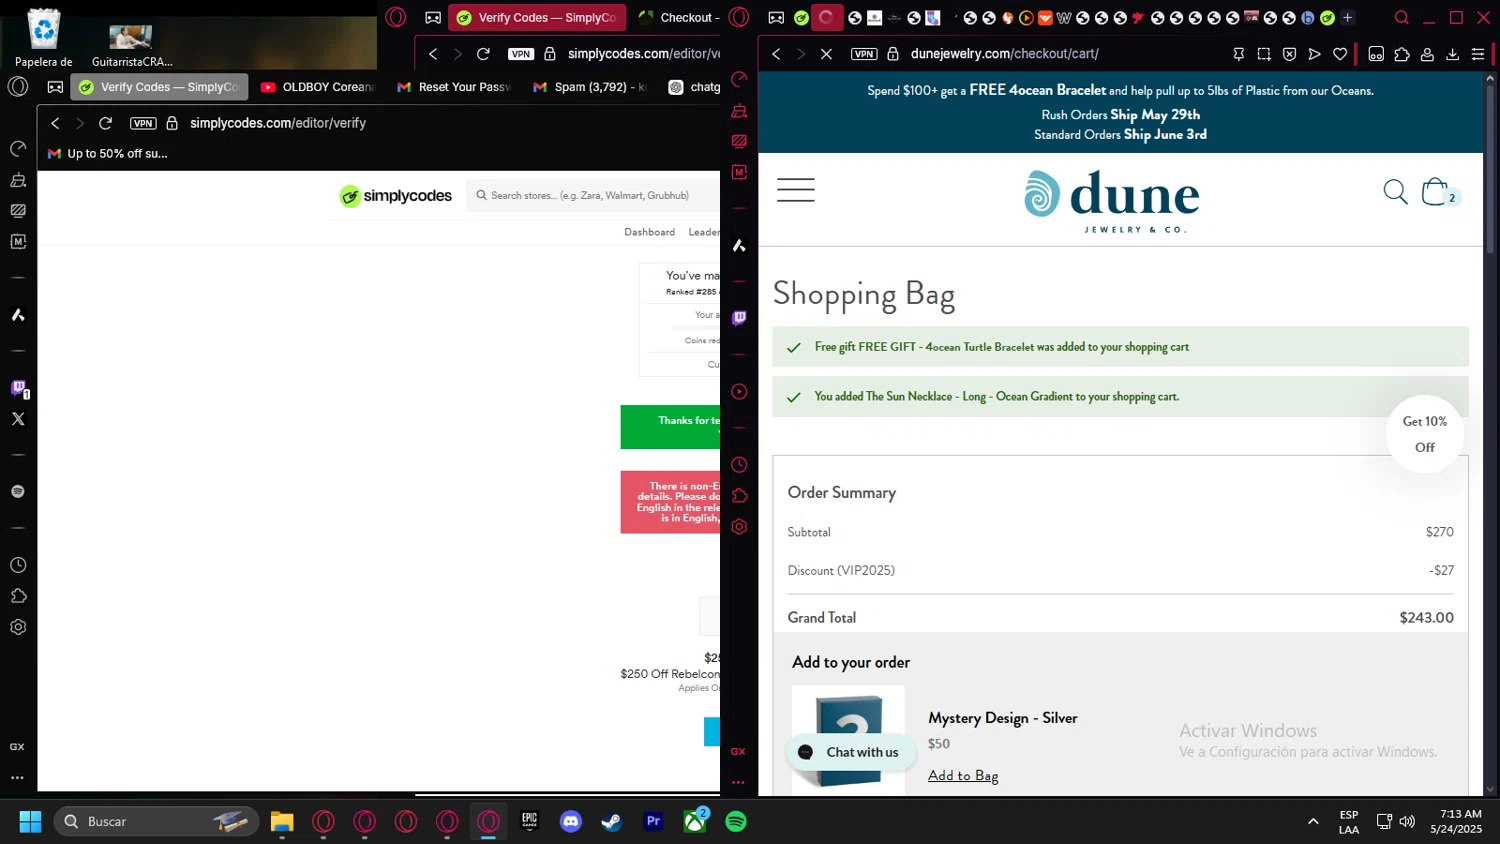
Task: Open Spotify icon in left Opera sidebar
Action: (x=18, y=491)
